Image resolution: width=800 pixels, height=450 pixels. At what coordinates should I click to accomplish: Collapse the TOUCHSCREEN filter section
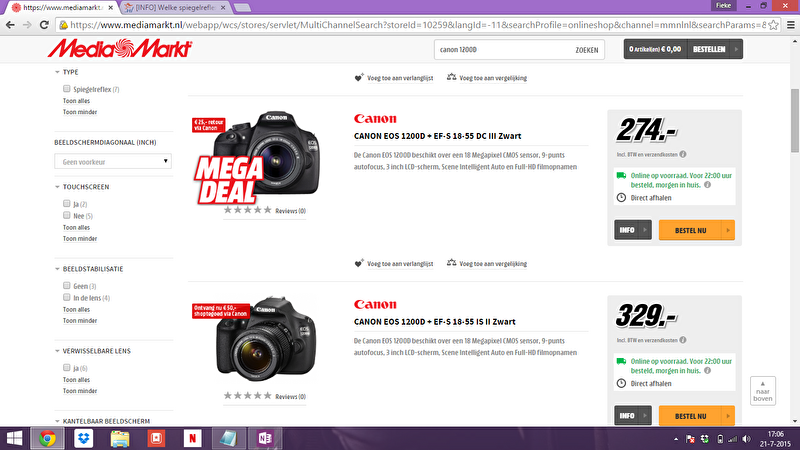coord(58,187)
